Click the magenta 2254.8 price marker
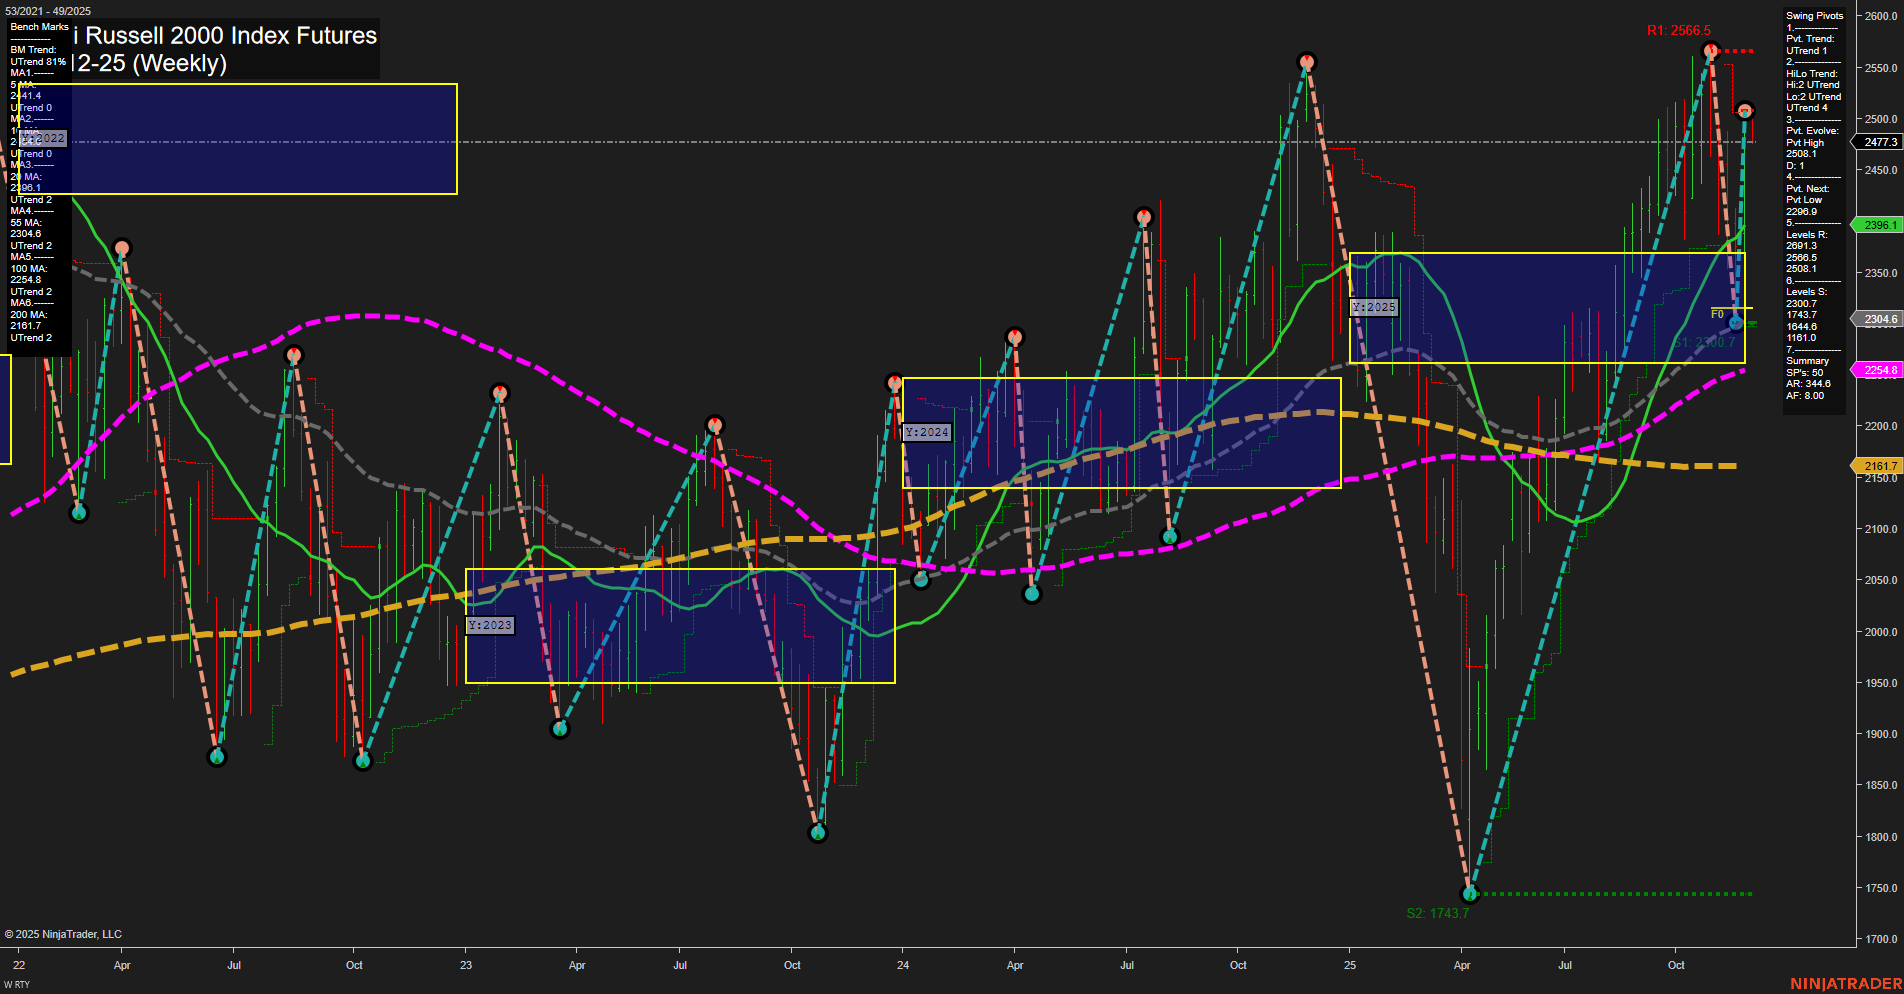 click(x=1876, y=370)
